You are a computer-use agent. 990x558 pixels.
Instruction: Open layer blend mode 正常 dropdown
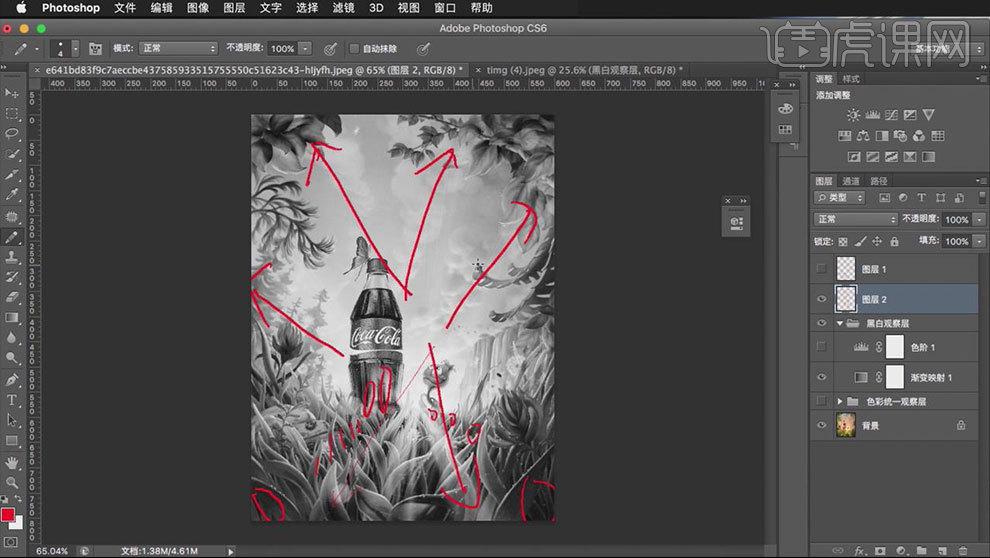(855, 219)
